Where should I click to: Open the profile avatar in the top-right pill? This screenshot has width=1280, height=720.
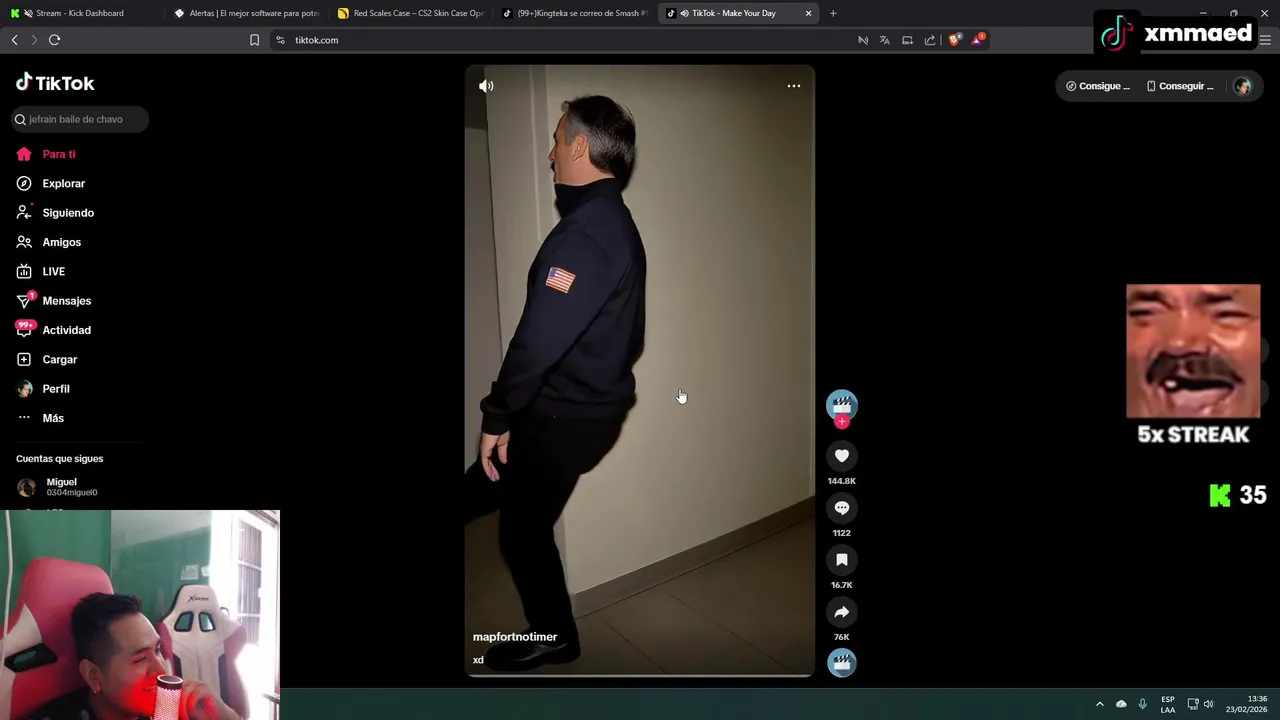click(1242, 86)
